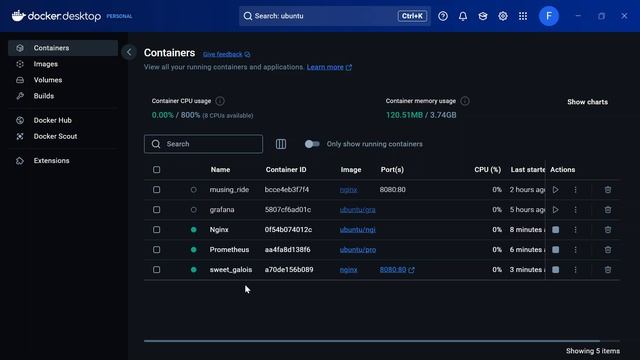The width and height of the screenshot is (640, 360).
Task: Check the grafana row checkbox
Action: (156, 210)
